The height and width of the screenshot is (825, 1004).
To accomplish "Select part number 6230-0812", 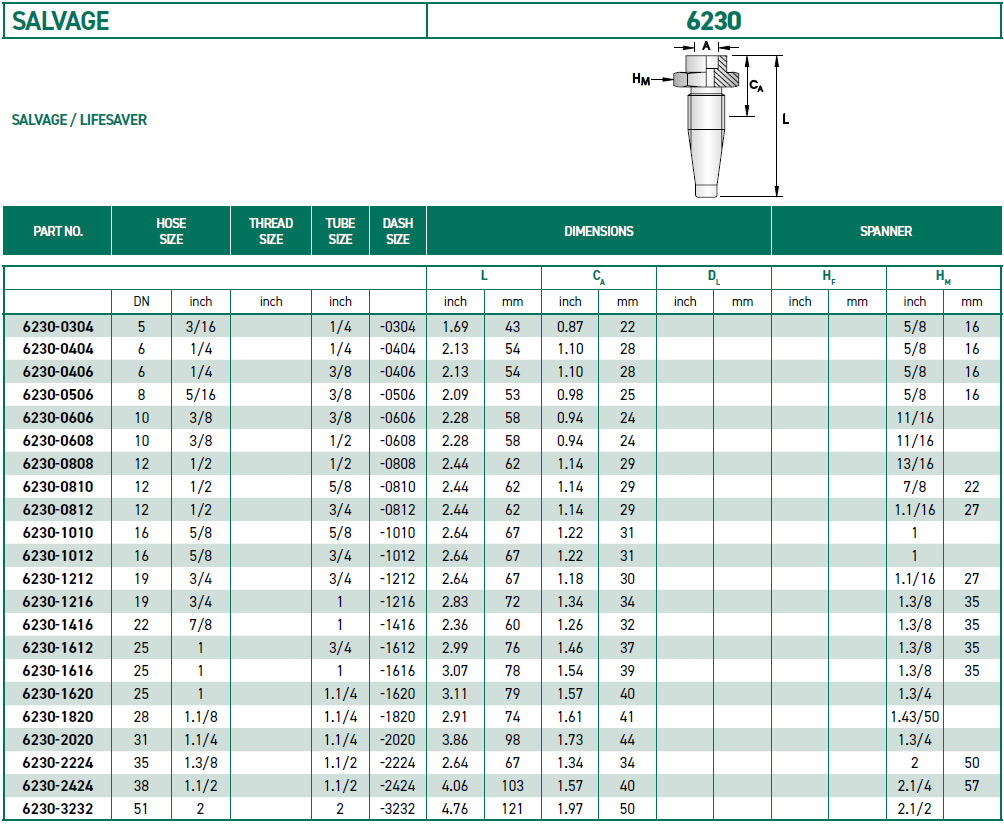I will [x=58, y=511].
